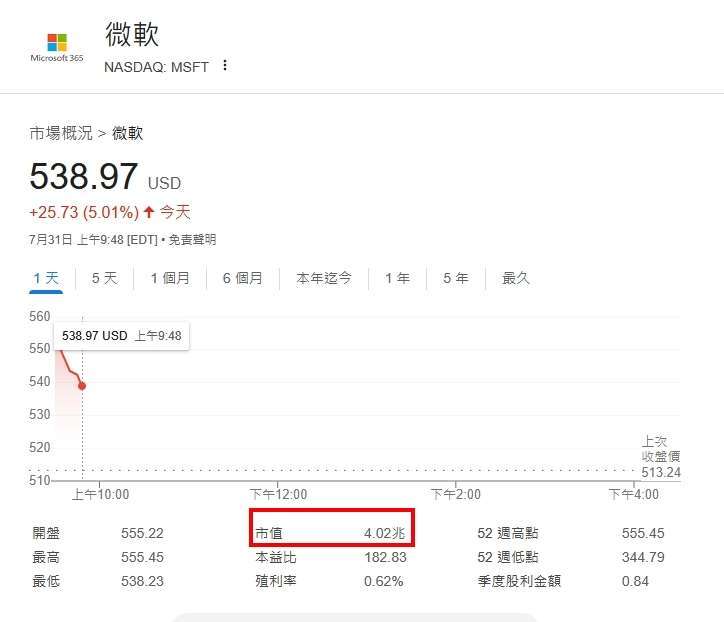Click the +25.73 (5.01%) change text
The image size is (724, 622).
point(84,212)
